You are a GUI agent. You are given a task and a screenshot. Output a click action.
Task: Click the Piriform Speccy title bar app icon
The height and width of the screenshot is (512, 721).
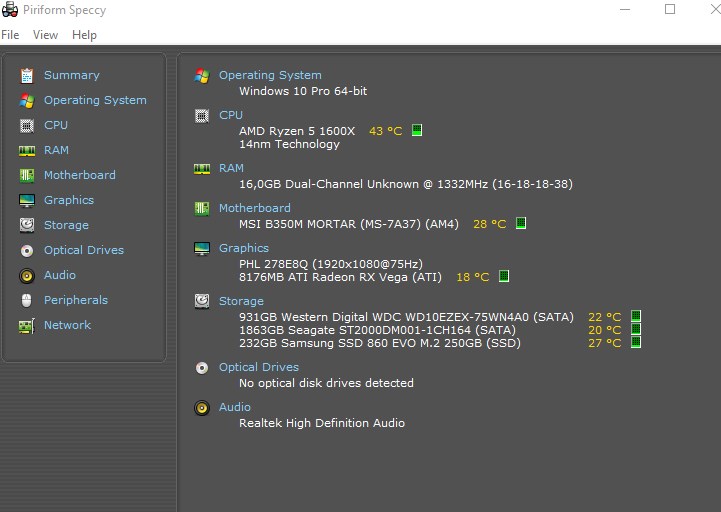(x=10, y=9)
